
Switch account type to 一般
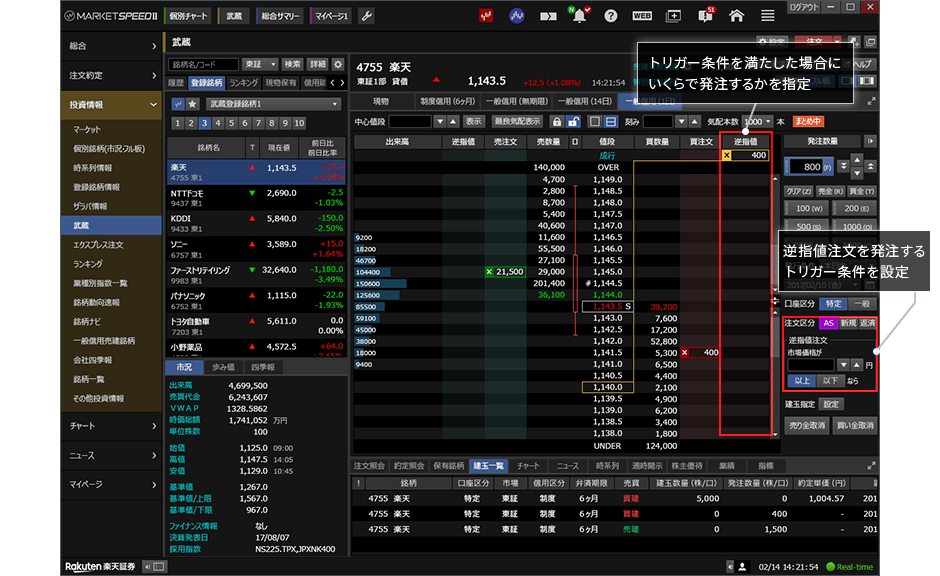pos(861,303)
